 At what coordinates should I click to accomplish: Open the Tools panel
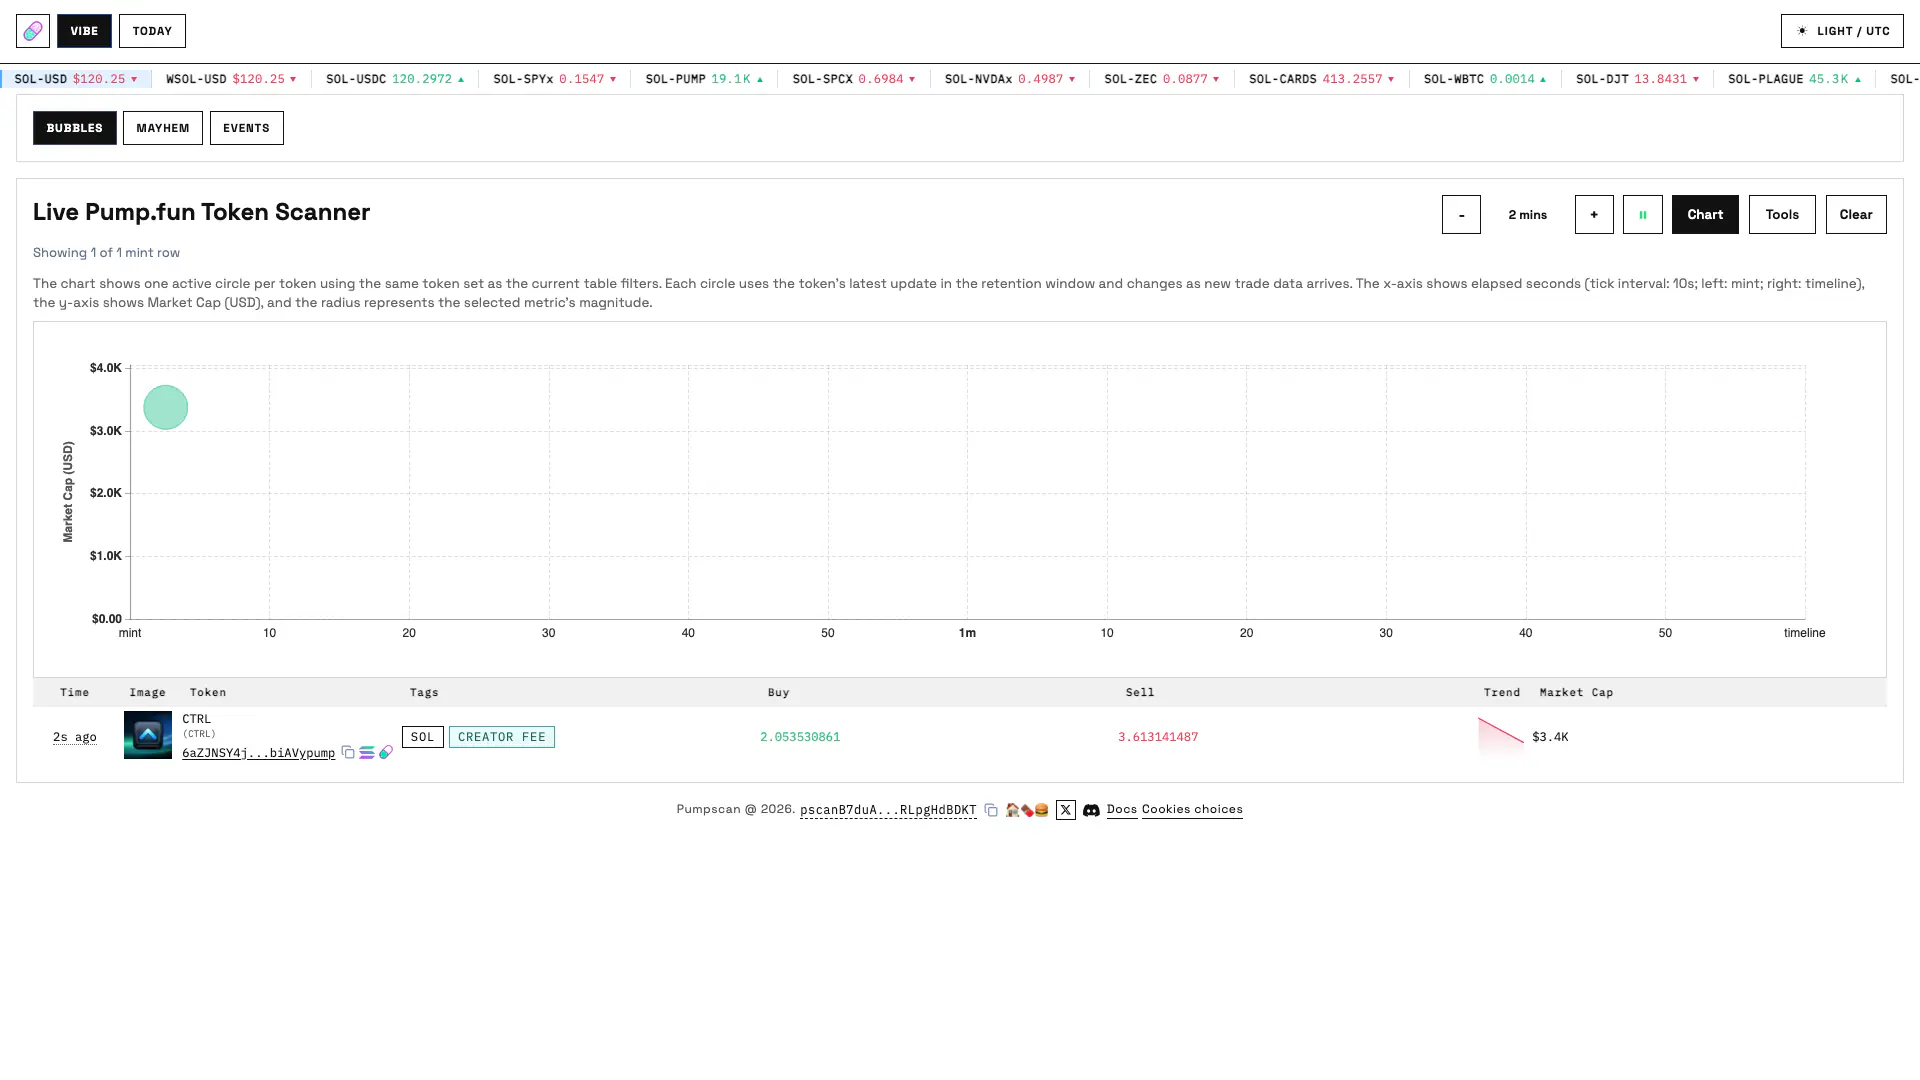[1782, 214]
